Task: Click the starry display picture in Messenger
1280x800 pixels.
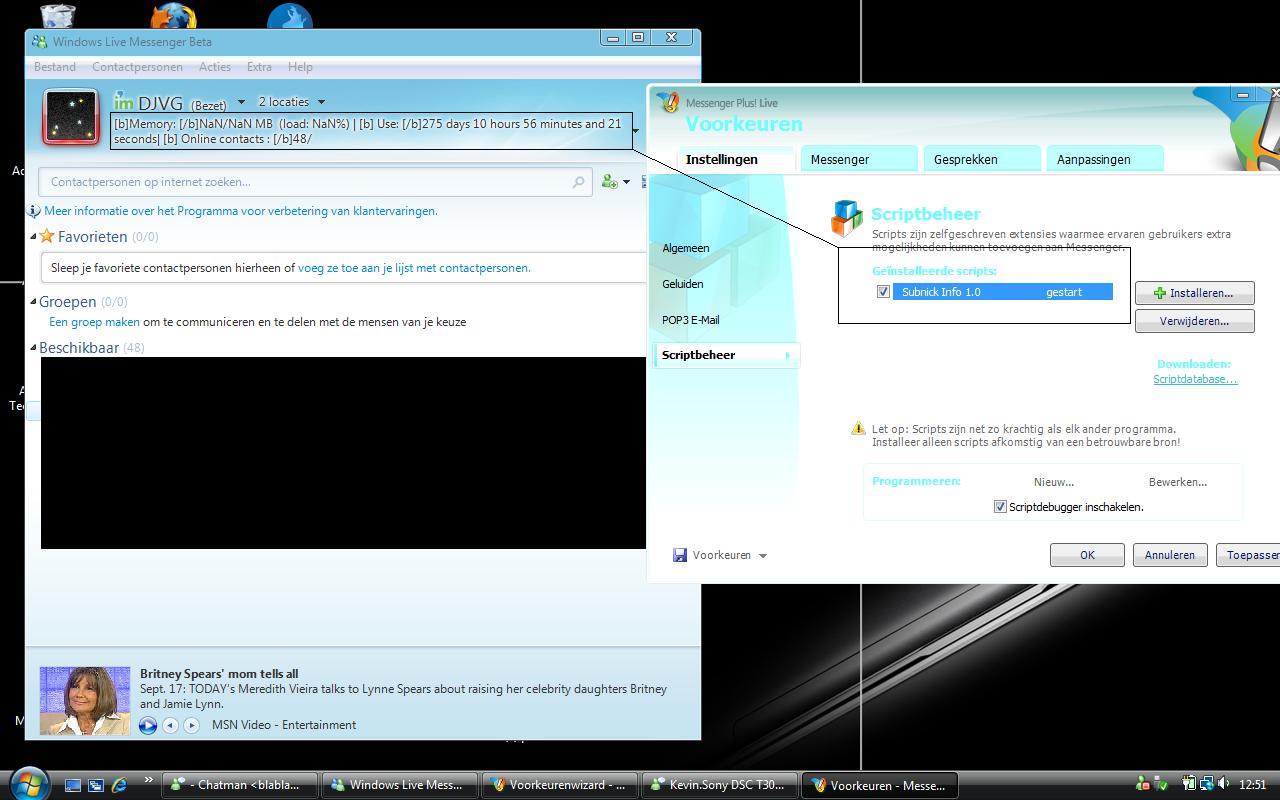Action: 70,117
